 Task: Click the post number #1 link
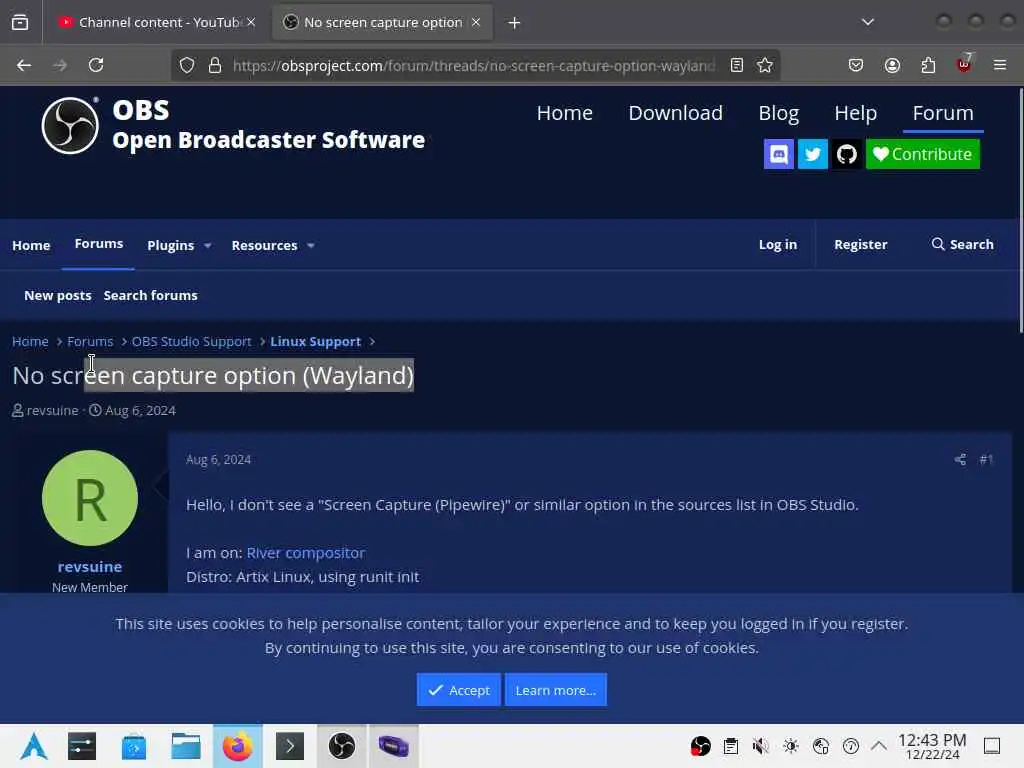click(986, 460)
